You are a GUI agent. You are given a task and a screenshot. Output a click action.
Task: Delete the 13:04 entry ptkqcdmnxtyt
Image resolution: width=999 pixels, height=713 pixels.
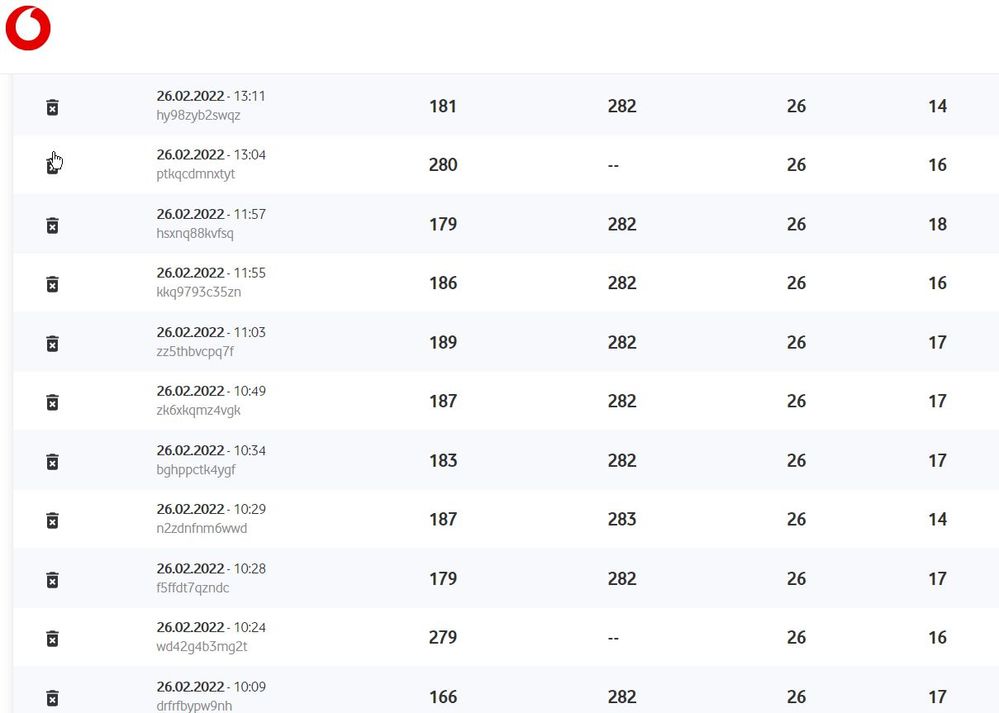53,166
